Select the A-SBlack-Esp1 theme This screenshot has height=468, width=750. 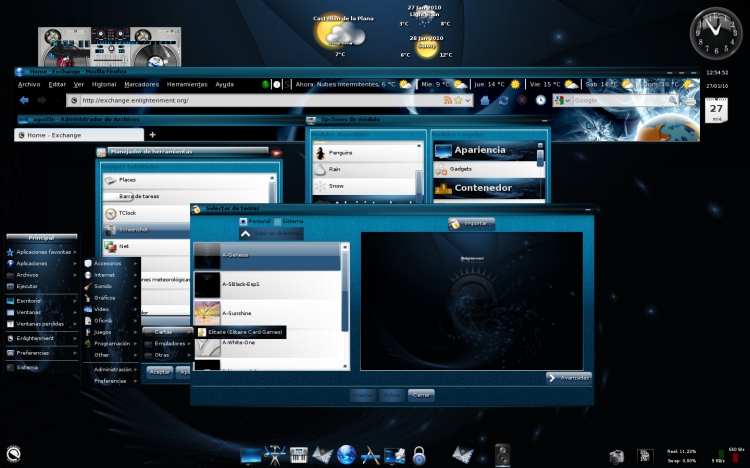point(267,284)
